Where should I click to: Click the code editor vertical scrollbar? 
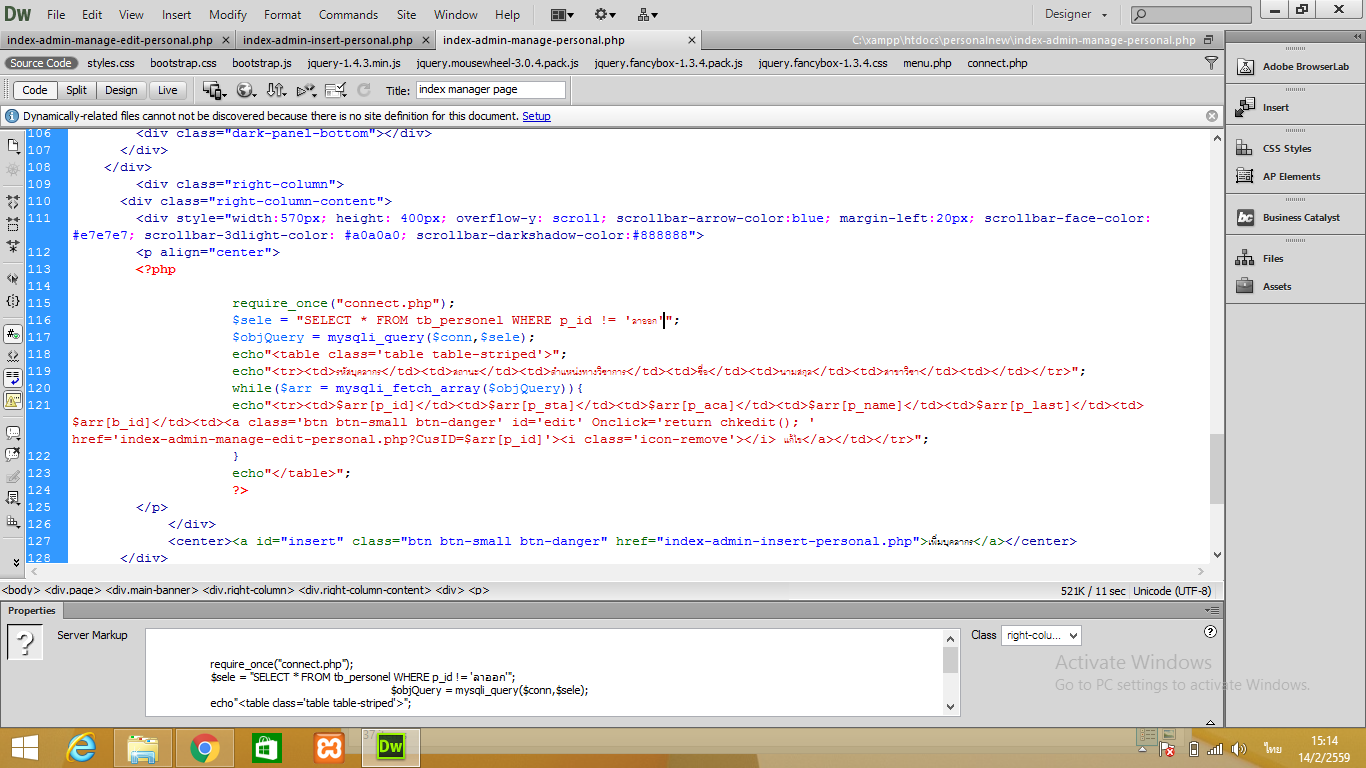[x=1216, y=470]
